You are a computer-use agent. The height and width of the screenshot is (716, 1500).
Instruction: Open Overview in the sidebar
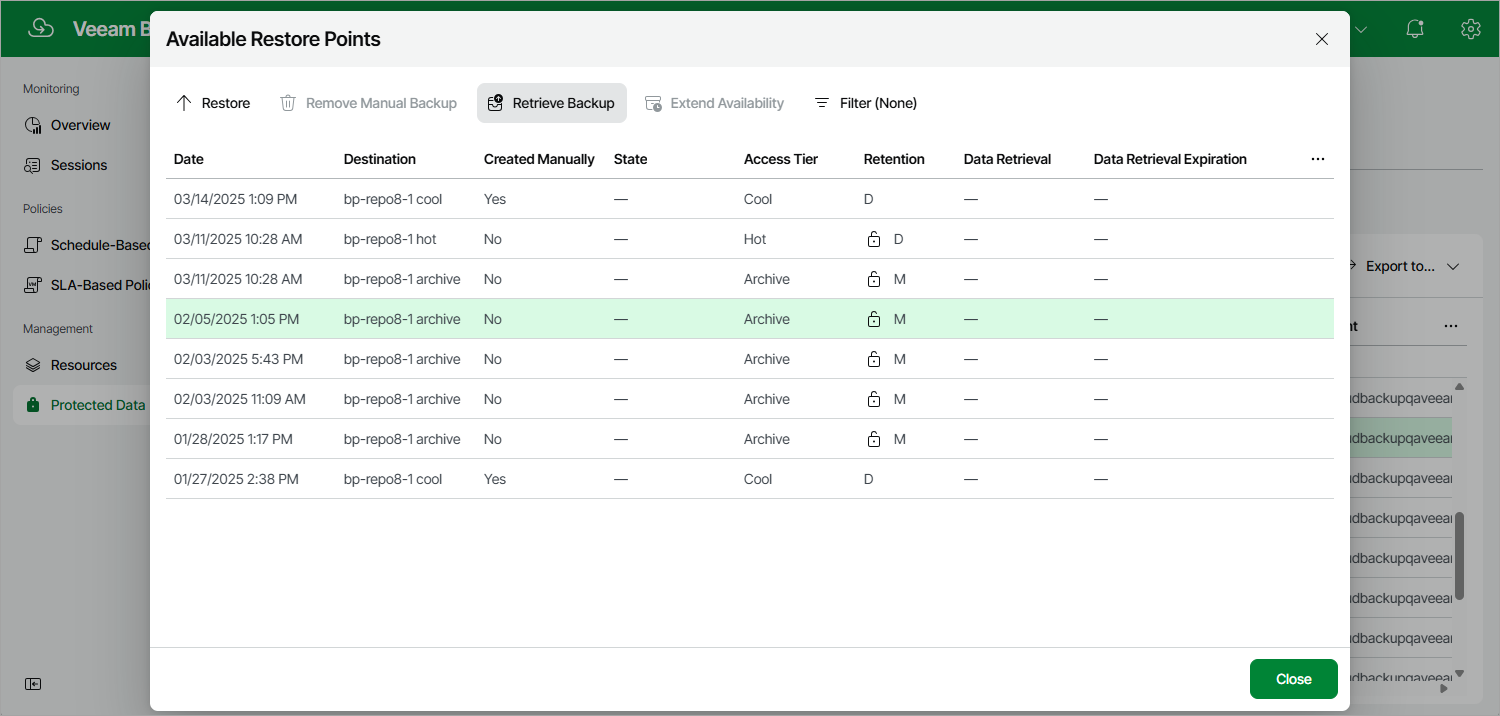click(81, 125)
